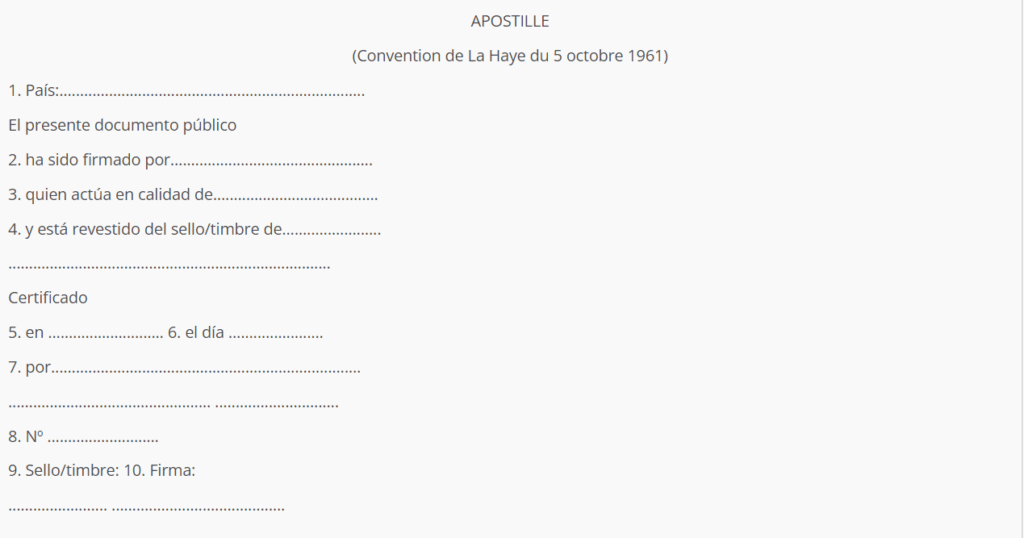
Task: Click the dotted line above 'Certificado'
Action: tap(169, 265)
